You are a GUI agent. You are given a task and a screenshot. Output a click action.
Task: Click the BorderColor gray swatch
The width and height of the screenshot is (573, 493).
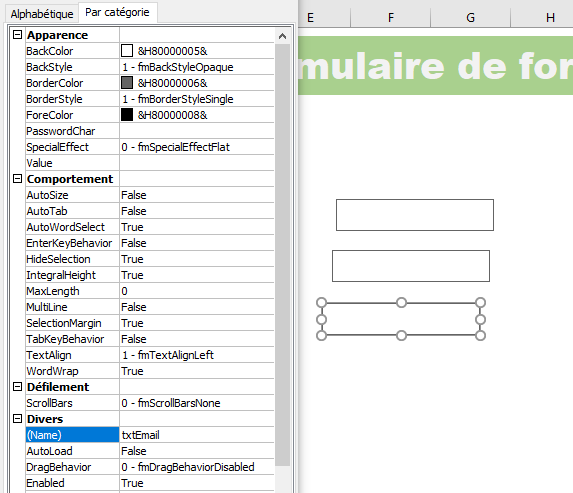[x=127, y=83]
